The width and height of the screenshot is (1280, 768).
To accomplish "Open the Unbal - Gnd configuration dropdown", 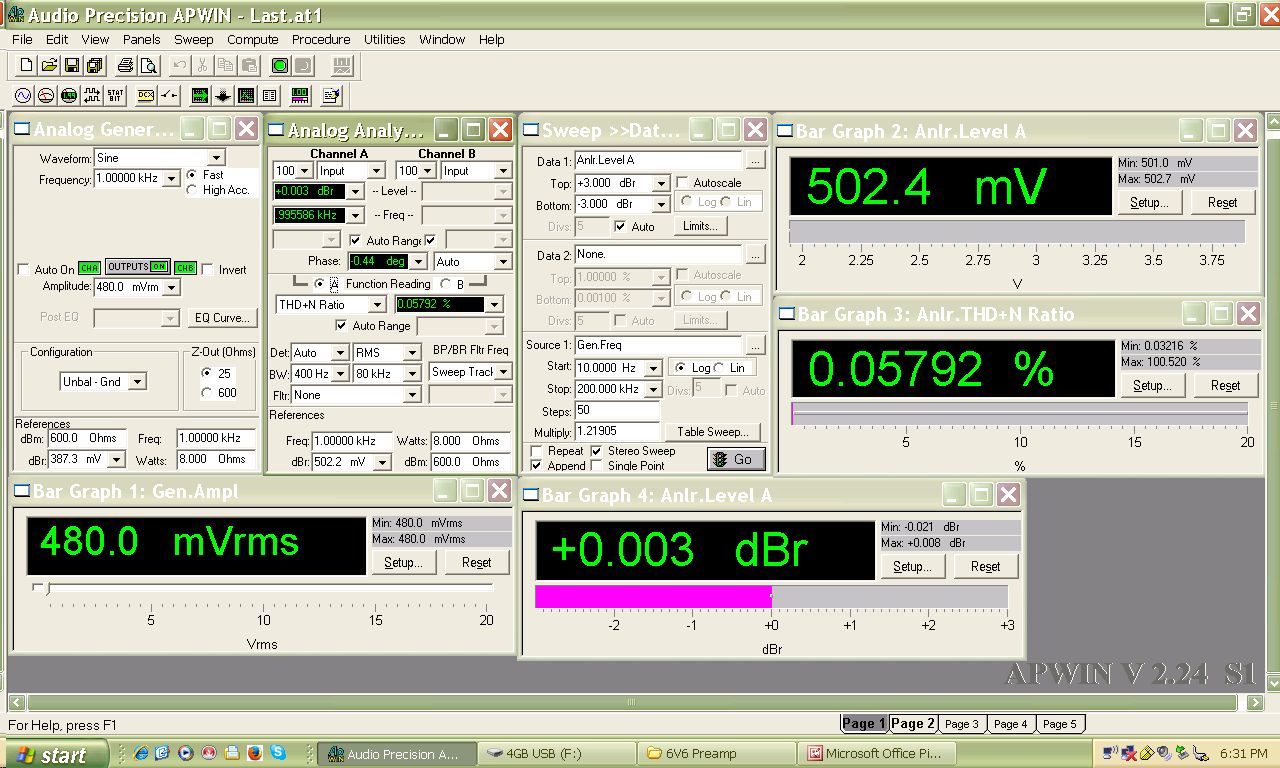I will pos(137,381).
